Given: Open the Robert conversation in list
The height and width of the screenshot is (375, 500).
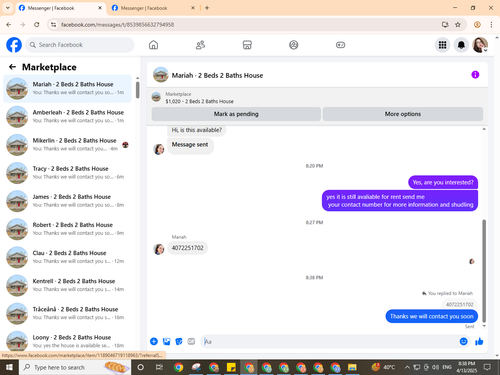Looking at the screenshot, I should point(67,229).
